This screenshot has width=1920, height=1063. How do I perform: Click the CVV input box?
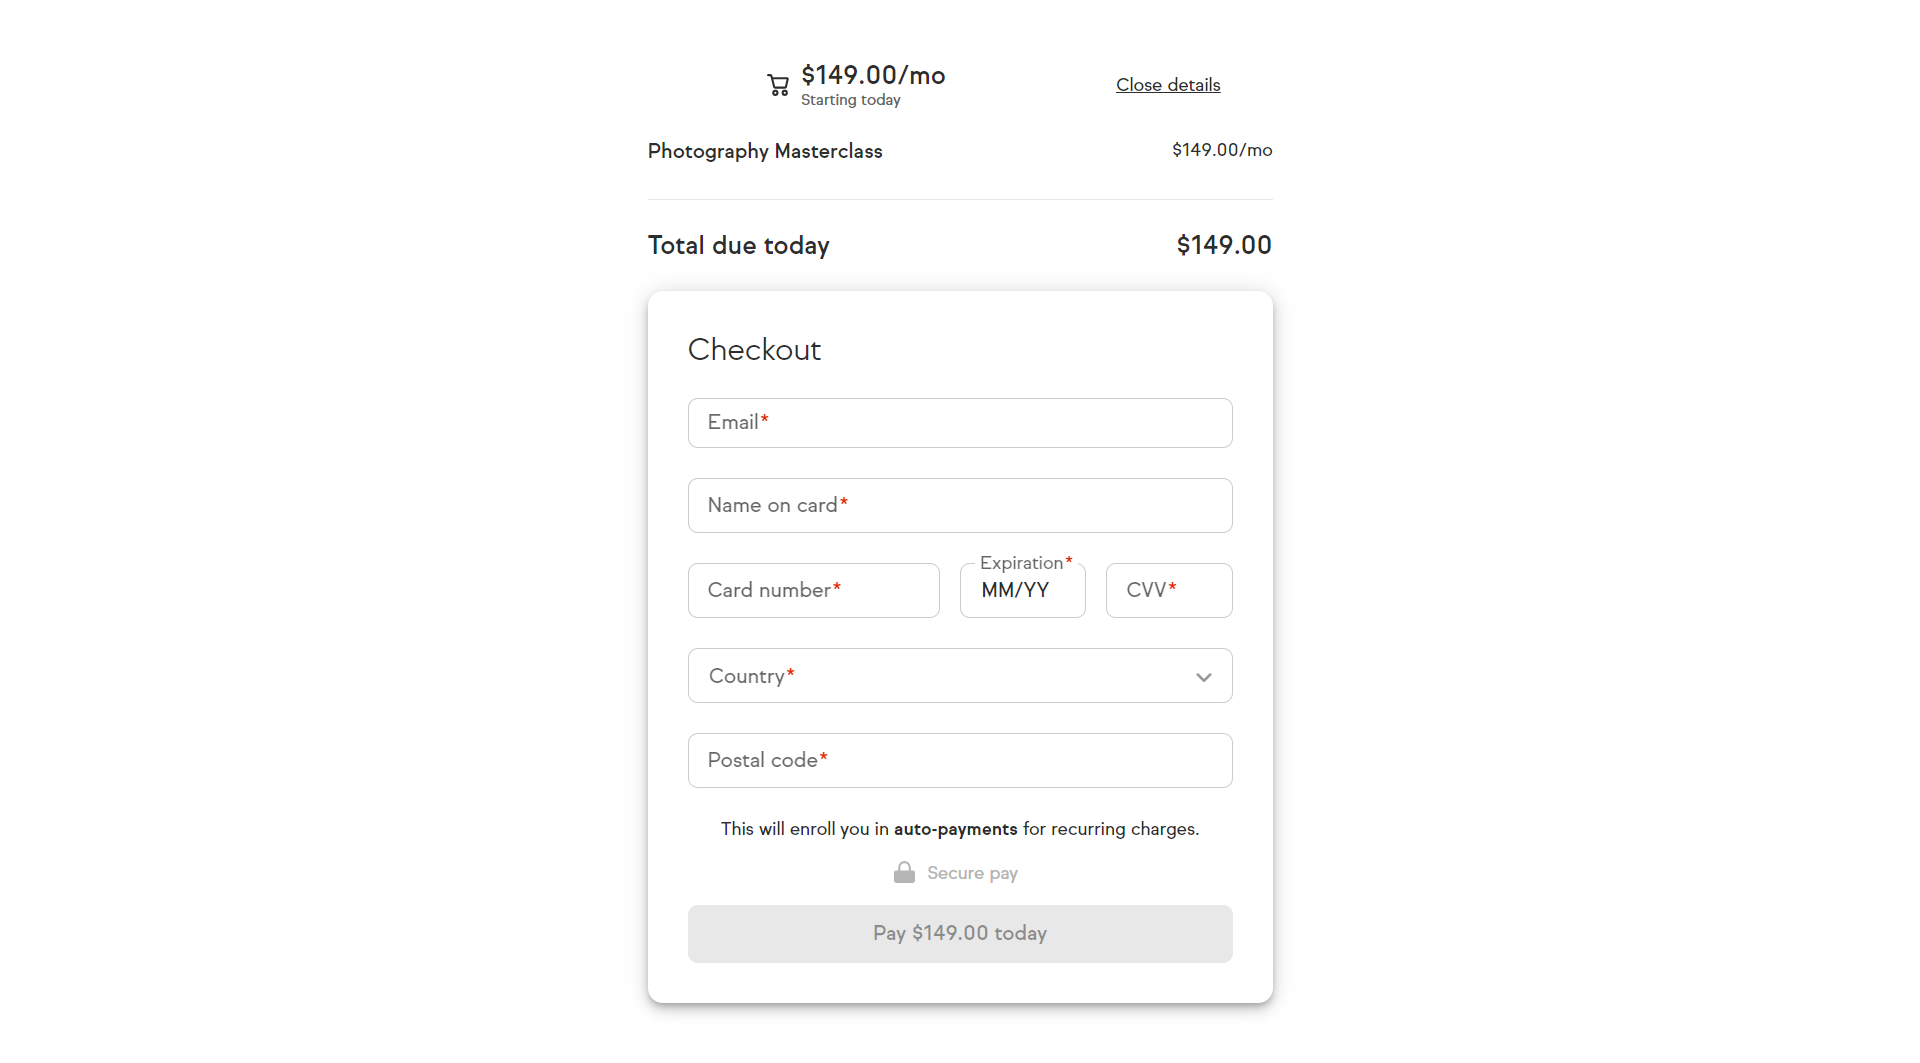coord(1169,591)
